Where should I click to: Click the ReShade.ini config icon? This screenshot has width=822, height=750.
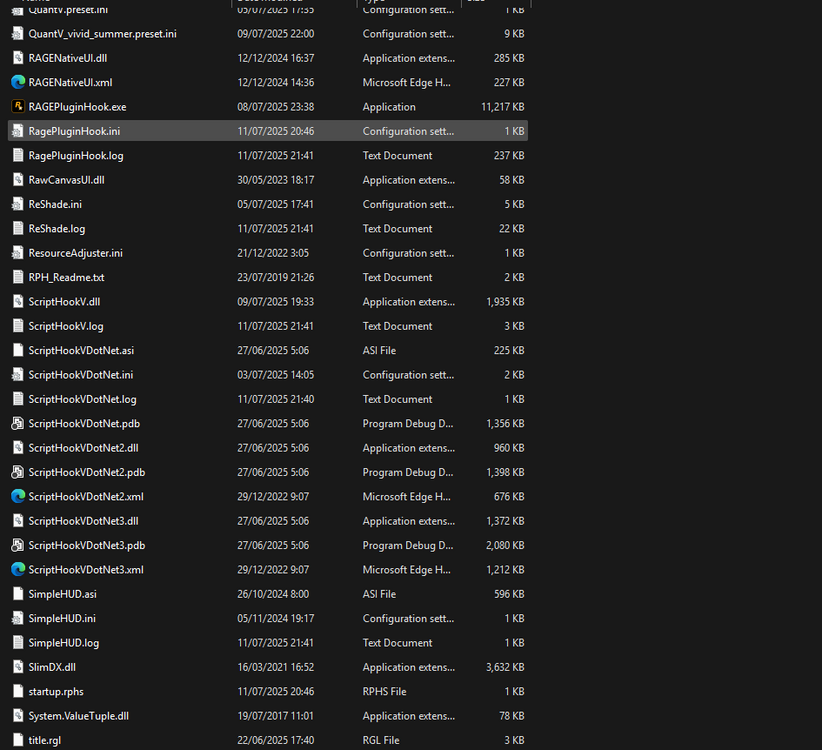(18, 204)
